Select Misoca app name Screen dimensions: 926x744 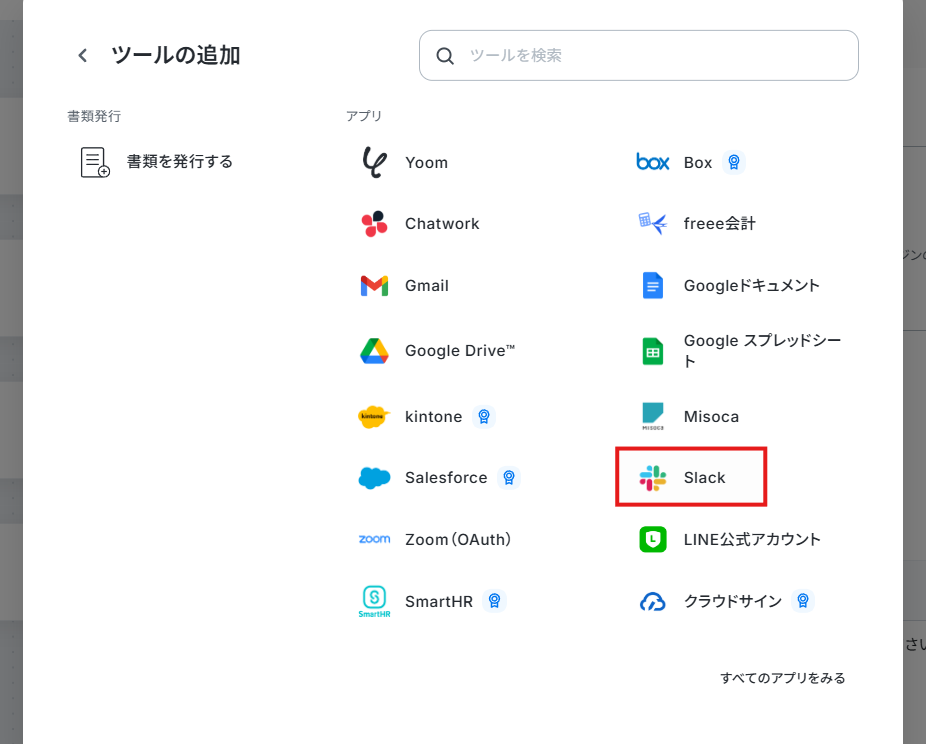tap(711, 417)
